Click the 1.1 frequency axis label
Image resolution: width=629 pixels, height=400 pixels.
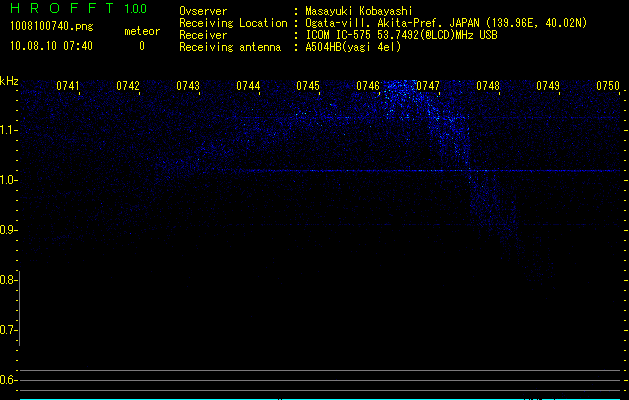click(x=8, y=130)
